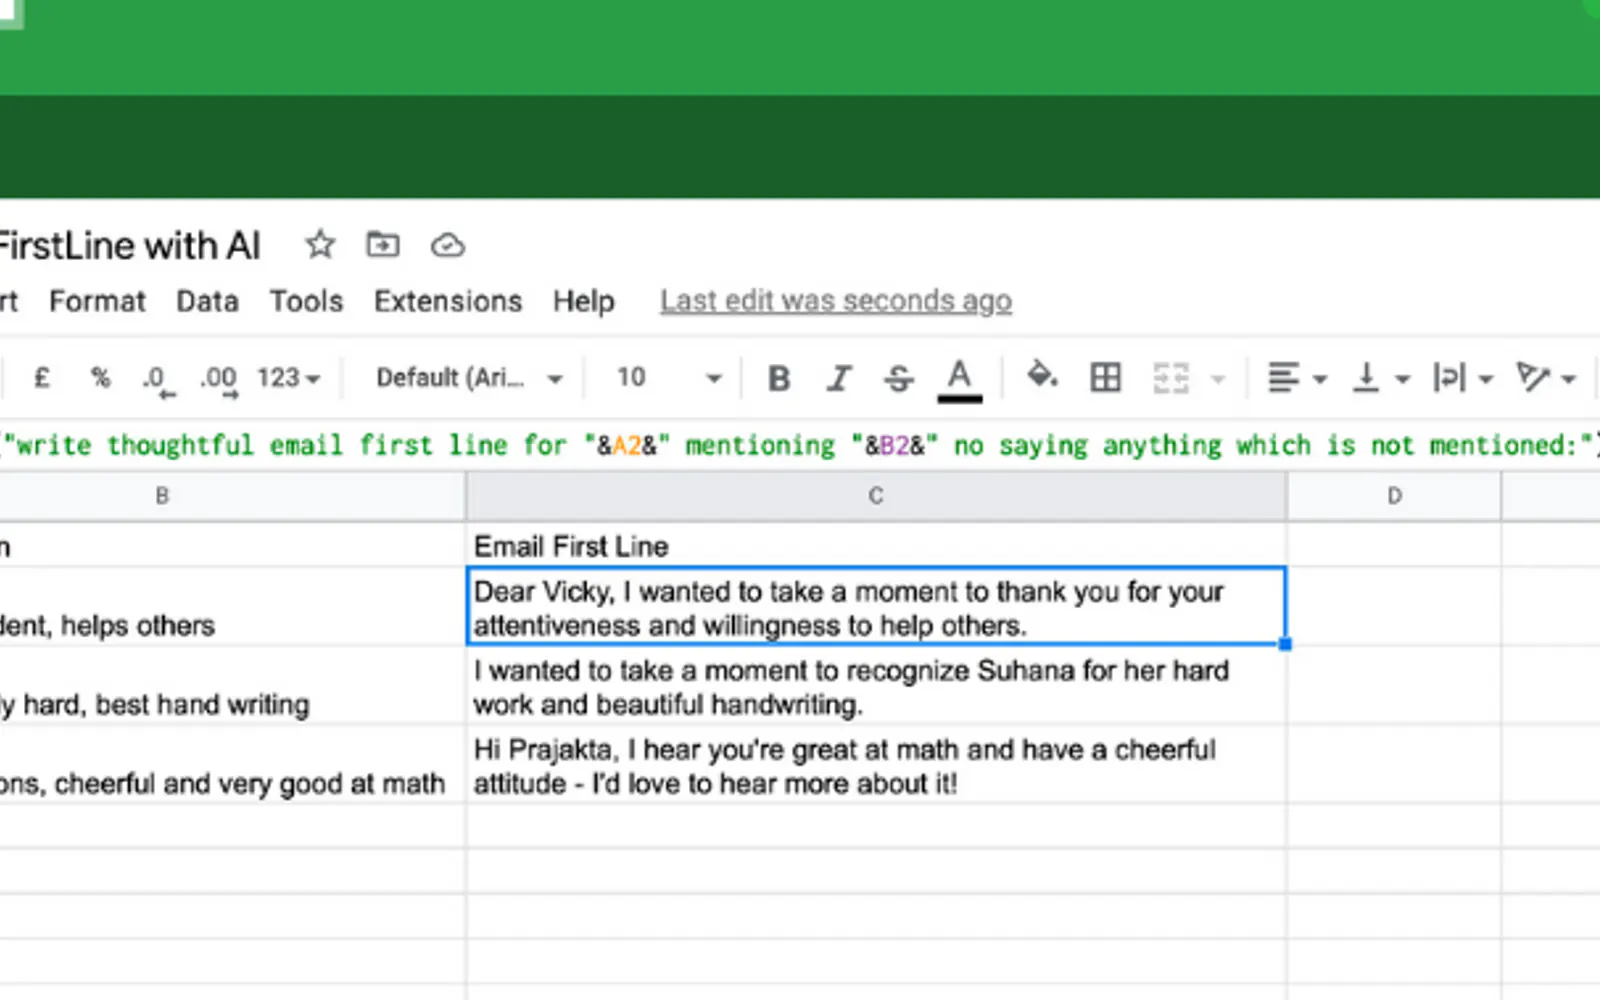Change font size 10 dropdown
Screen dimensions: 1600x1000
pos(668,378)
